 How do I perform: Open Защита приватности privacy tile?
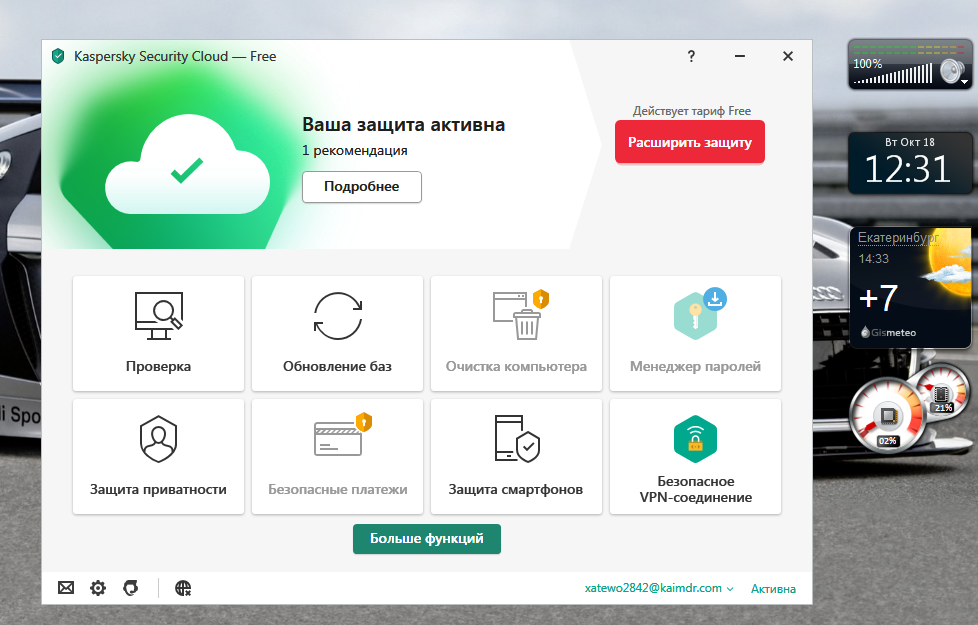(x=158, y=457)
